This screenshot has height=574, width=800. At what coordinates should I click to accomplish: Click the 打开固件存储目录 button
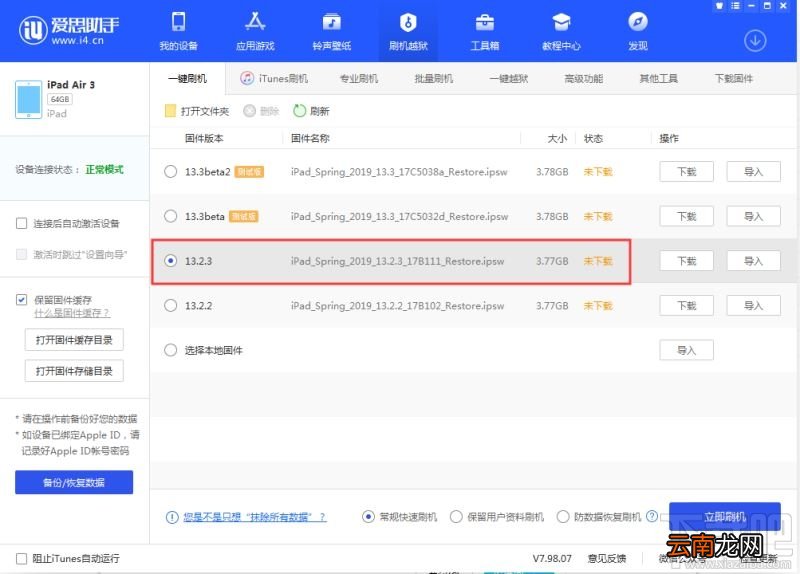tap(74, 371)
